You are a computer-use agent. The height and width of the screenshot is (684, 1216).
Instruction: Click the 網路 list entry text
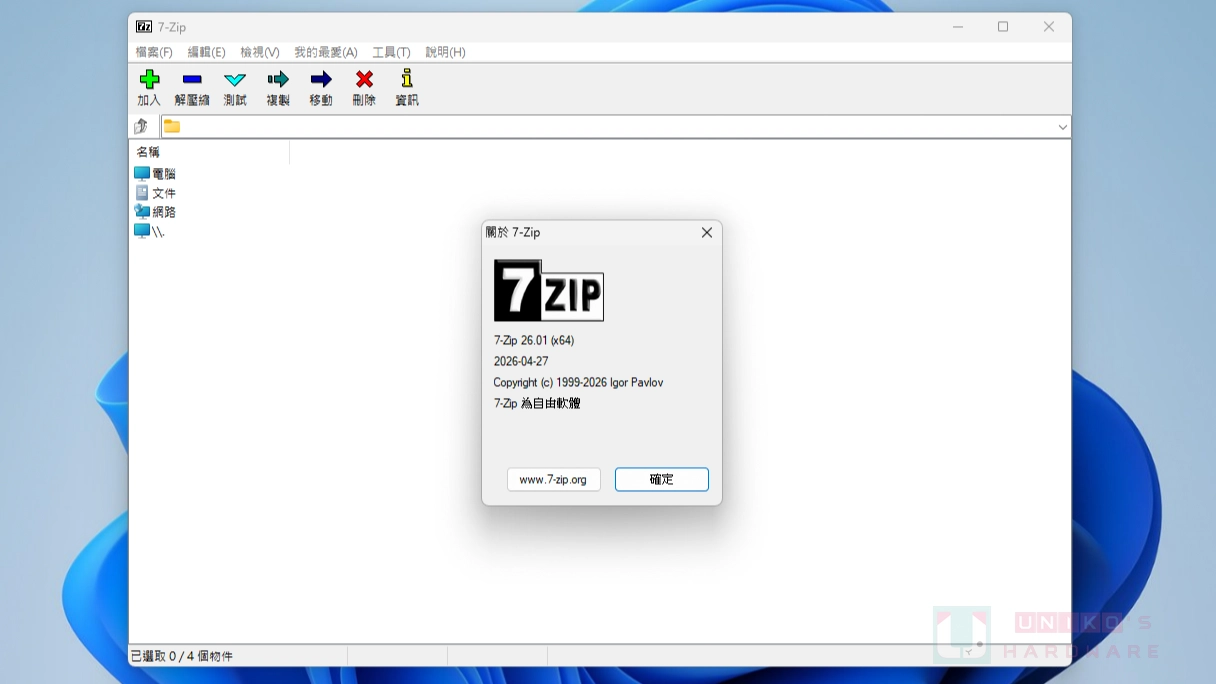164,212
